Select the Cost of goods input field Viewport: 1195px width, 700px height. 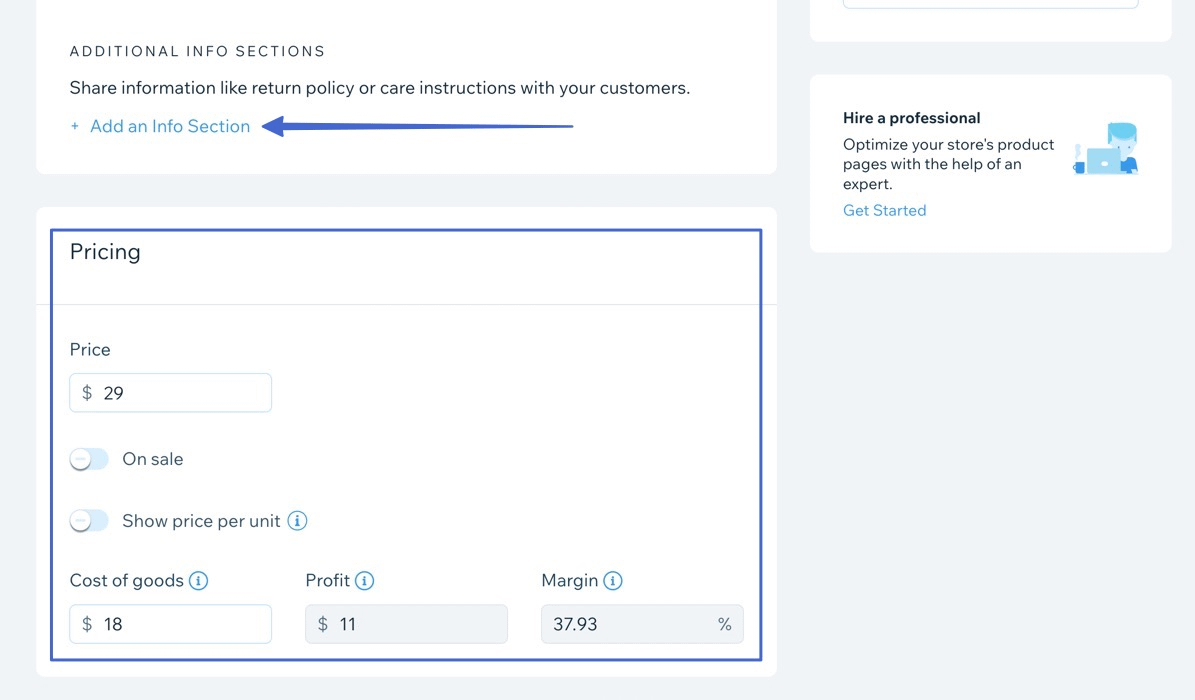(180, 624)
